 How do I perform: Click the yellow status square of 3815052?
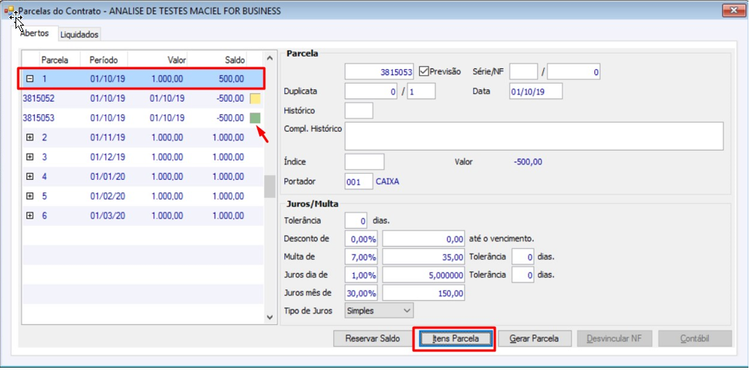255,98
